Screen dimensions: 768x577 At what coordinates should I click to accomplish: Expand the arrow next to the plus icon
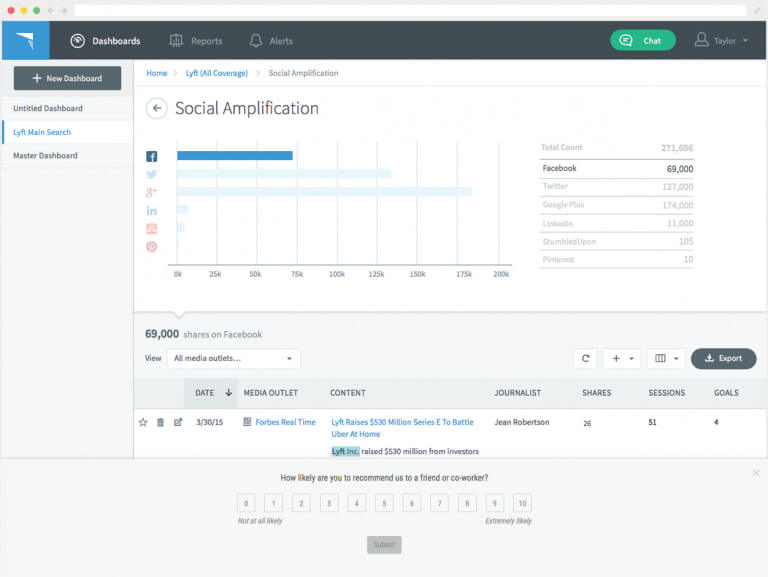click(631, 359)
